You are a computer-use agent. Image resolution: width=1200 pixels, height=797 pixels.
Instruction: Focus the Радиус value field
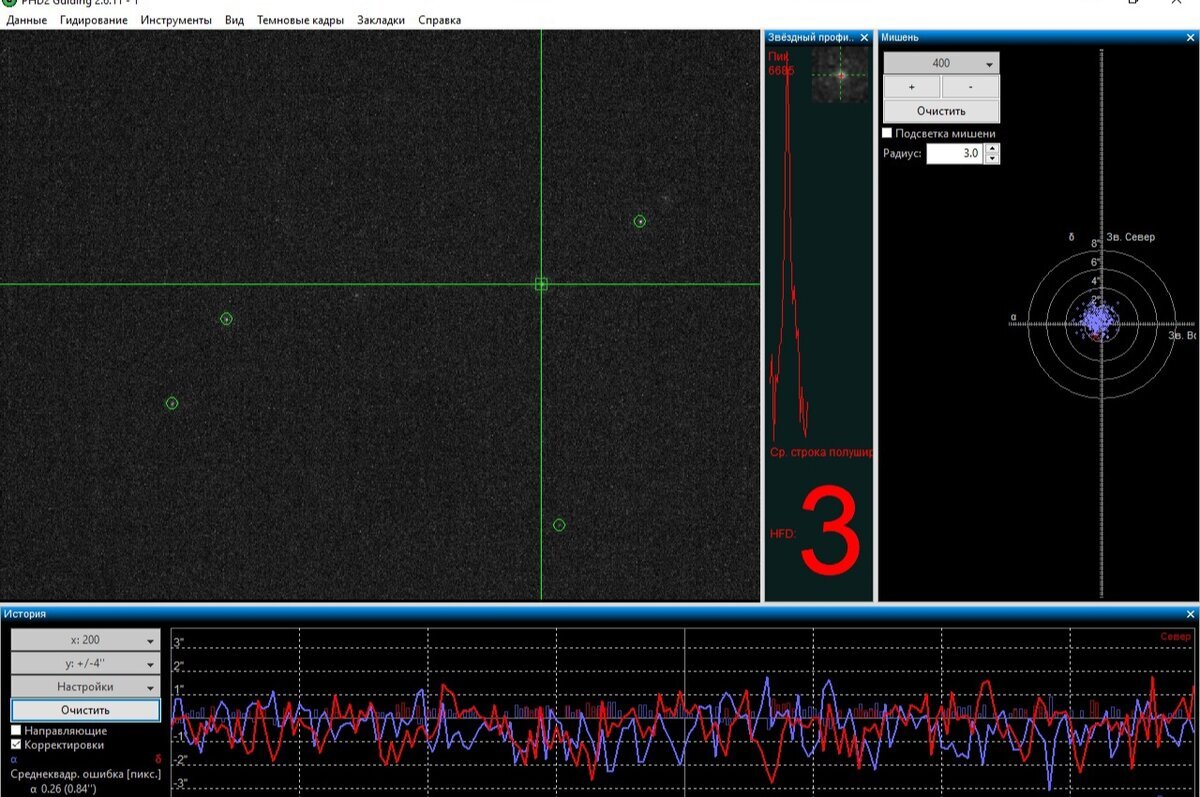coord(955,154)
